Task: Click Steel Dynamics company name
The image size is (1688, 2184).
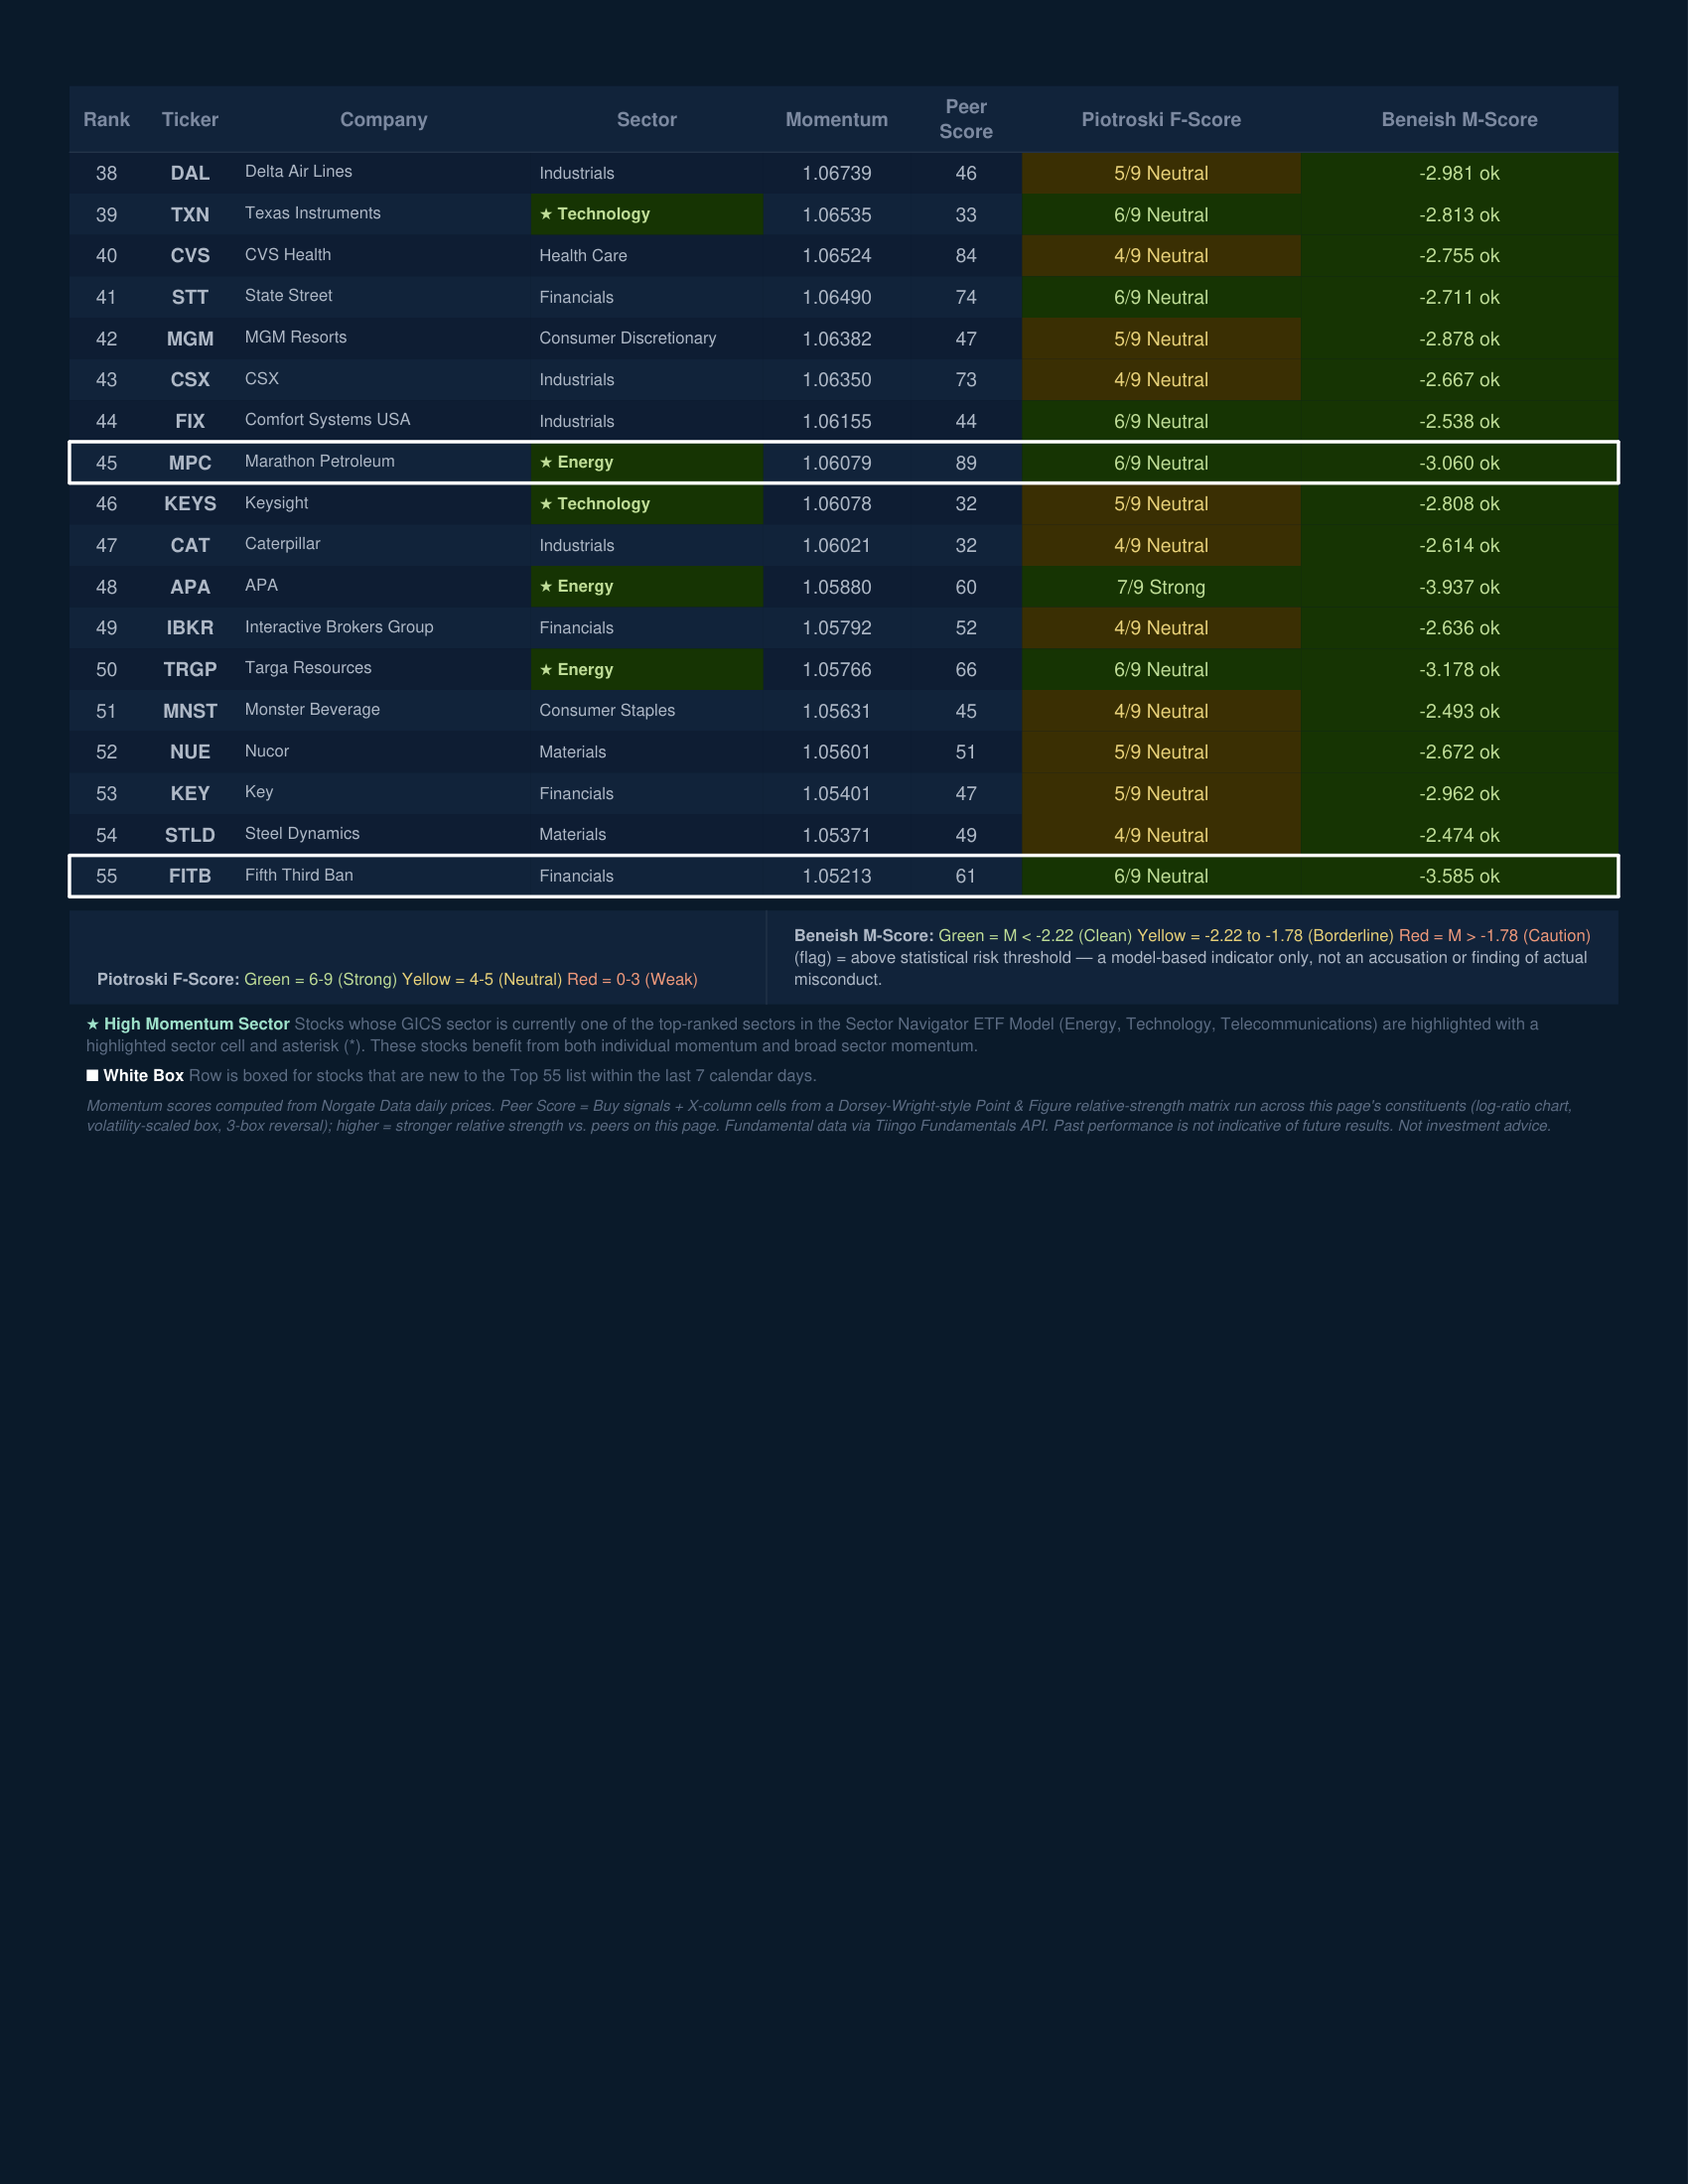Action: point(302,834)
